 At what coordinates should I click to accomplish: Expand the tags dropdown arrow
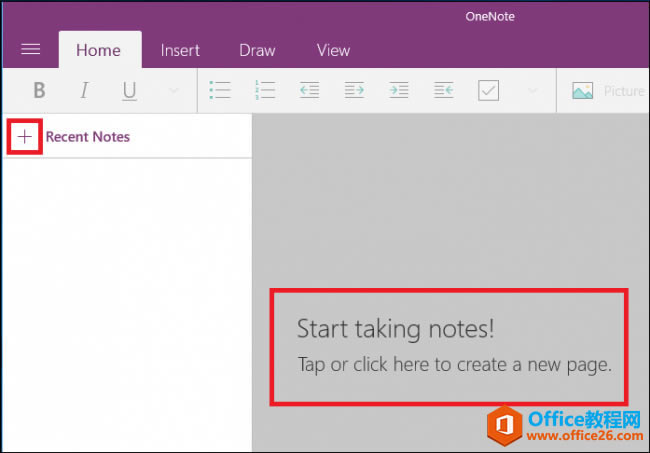coord(533,90)
